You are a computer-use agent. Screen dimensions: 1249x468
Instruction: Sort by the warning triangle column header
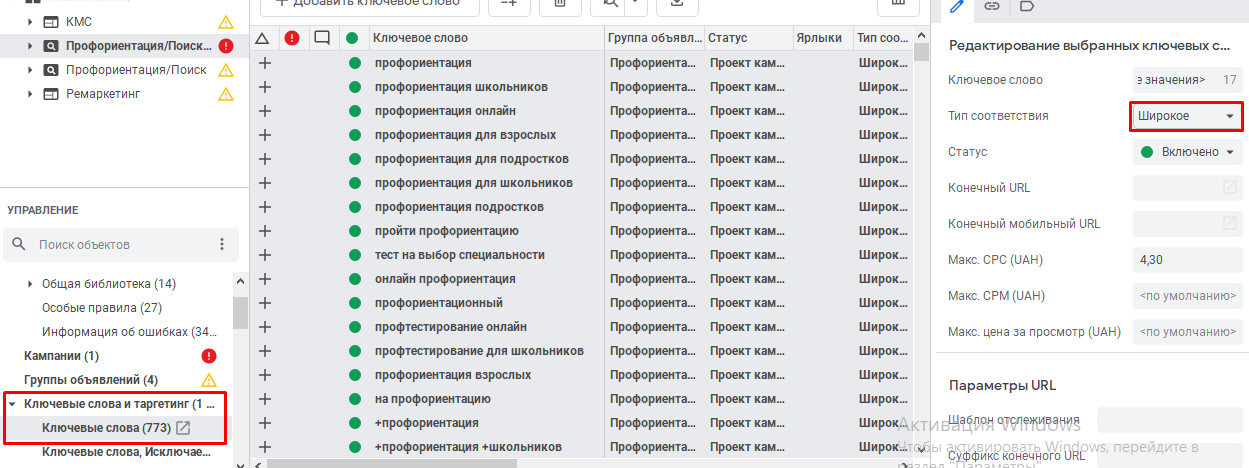263,38
